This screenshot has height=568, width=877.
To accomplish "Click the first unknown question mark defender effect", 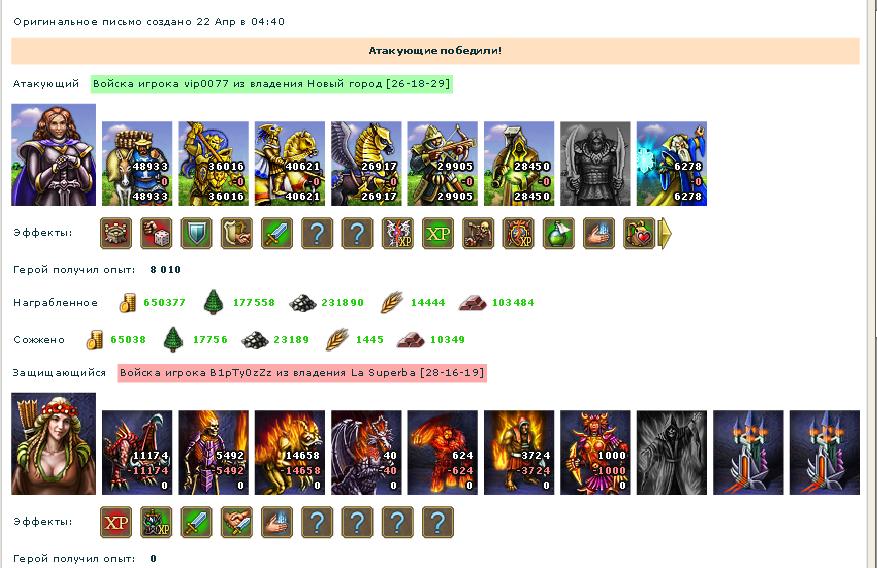I will click(317, 522).
